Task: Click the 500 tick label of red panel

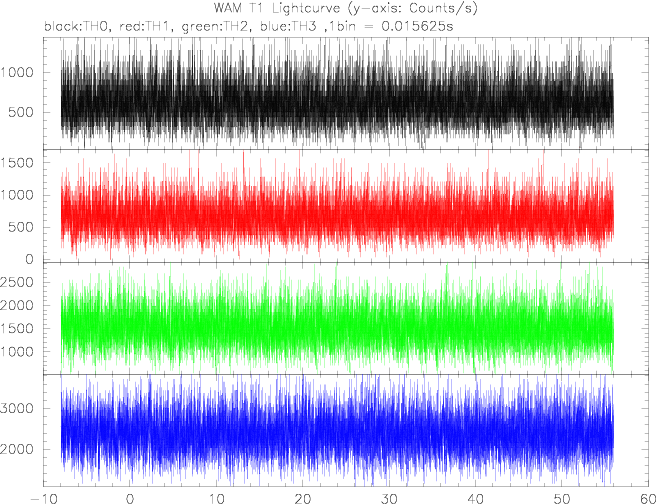Action: (22, 227)
